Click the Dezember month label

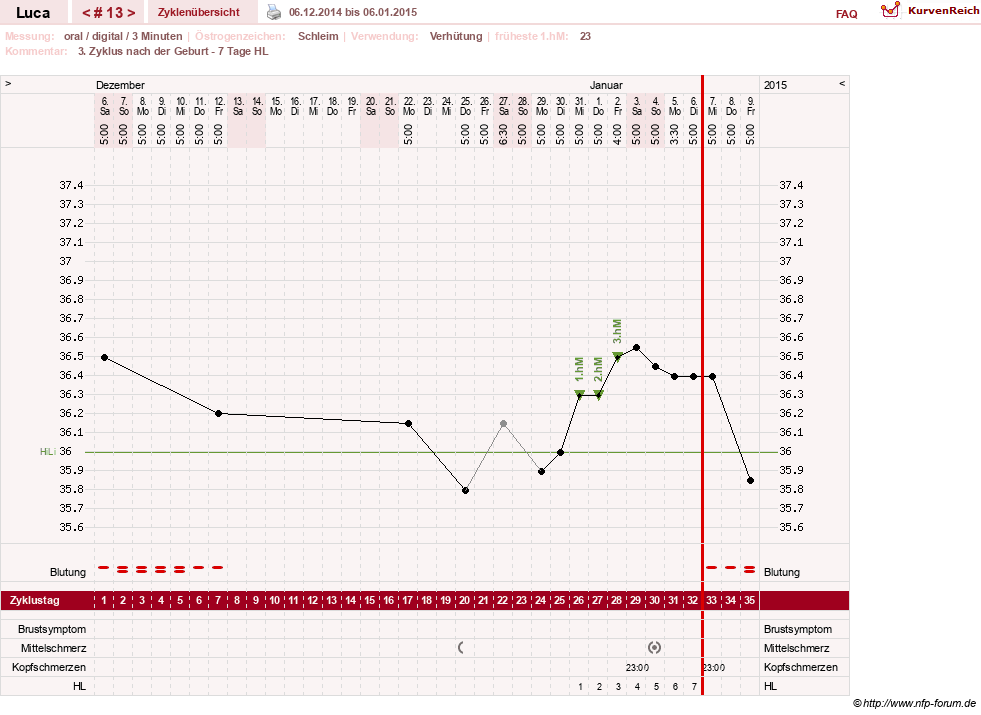point(120,85)
